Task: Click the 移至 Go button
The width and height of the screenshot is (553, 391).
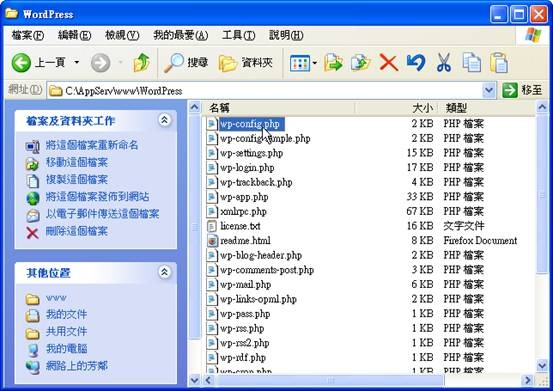Action: coord(522,91)
